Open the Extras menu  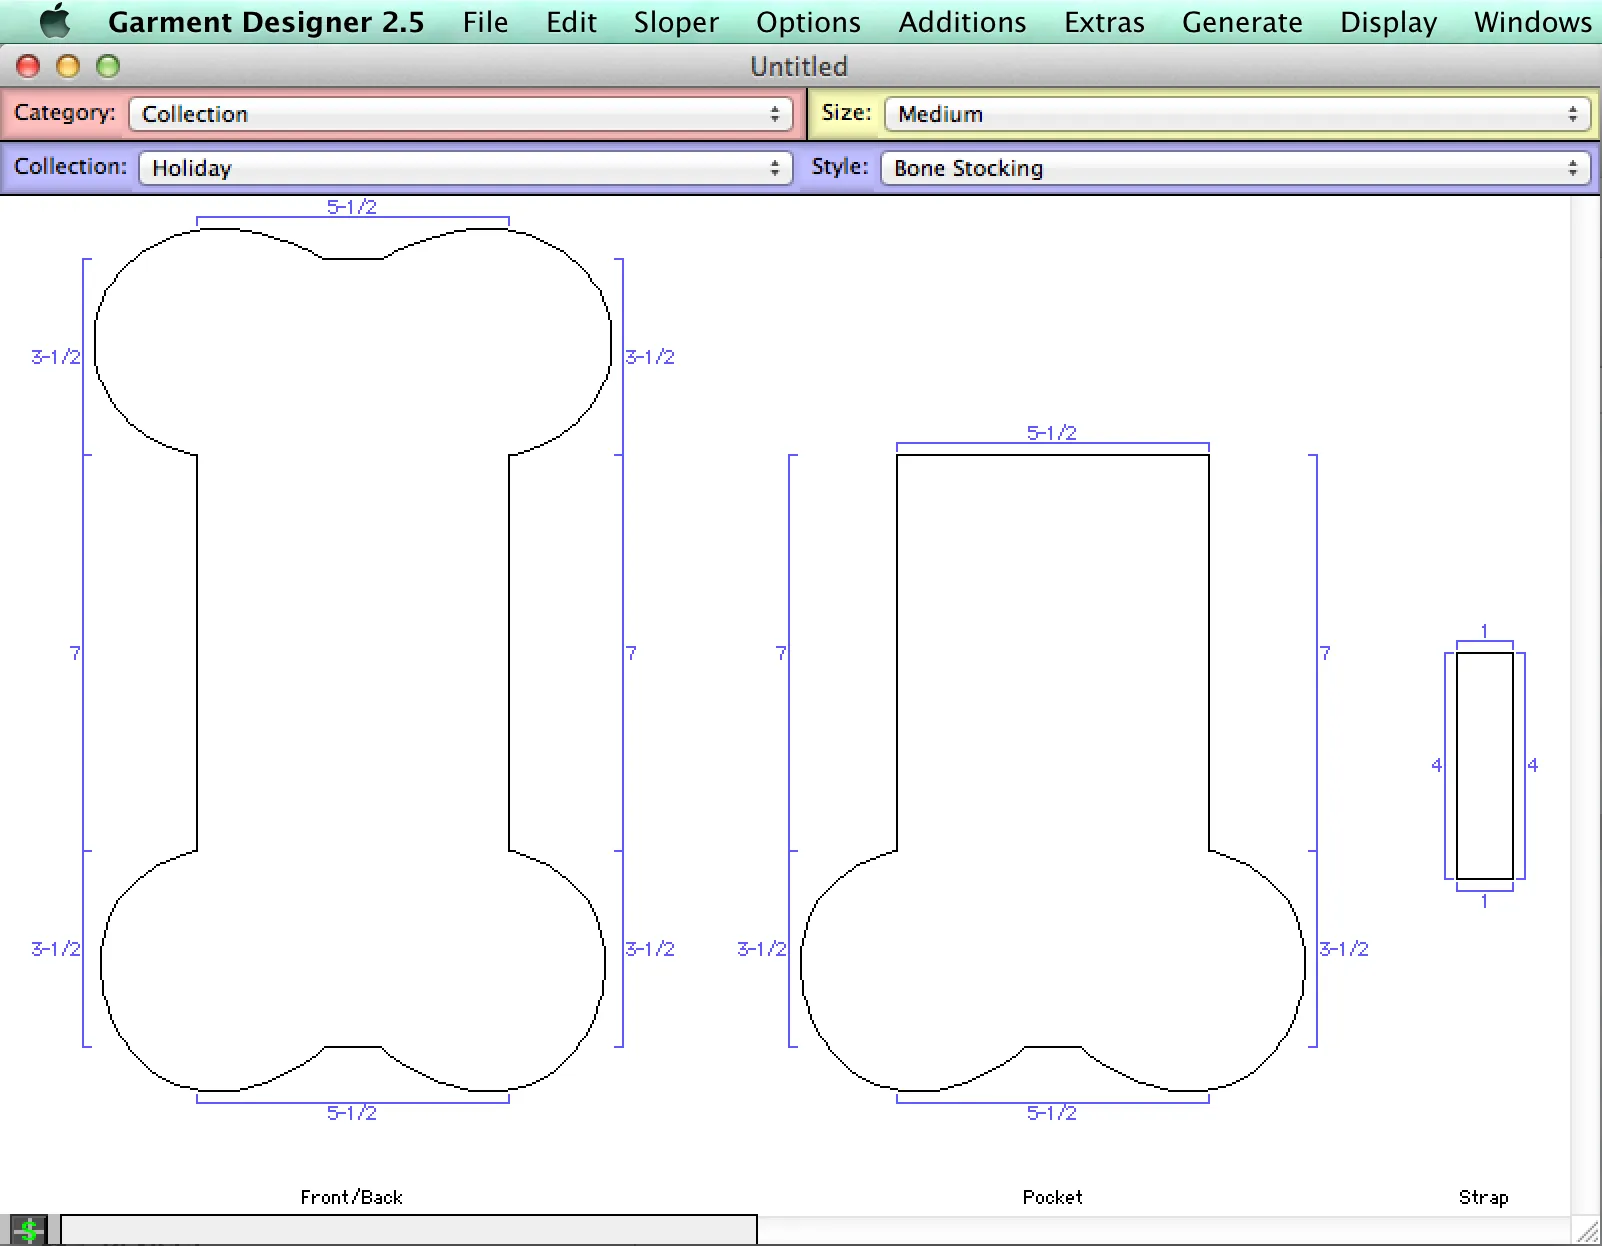point(1104,22)
